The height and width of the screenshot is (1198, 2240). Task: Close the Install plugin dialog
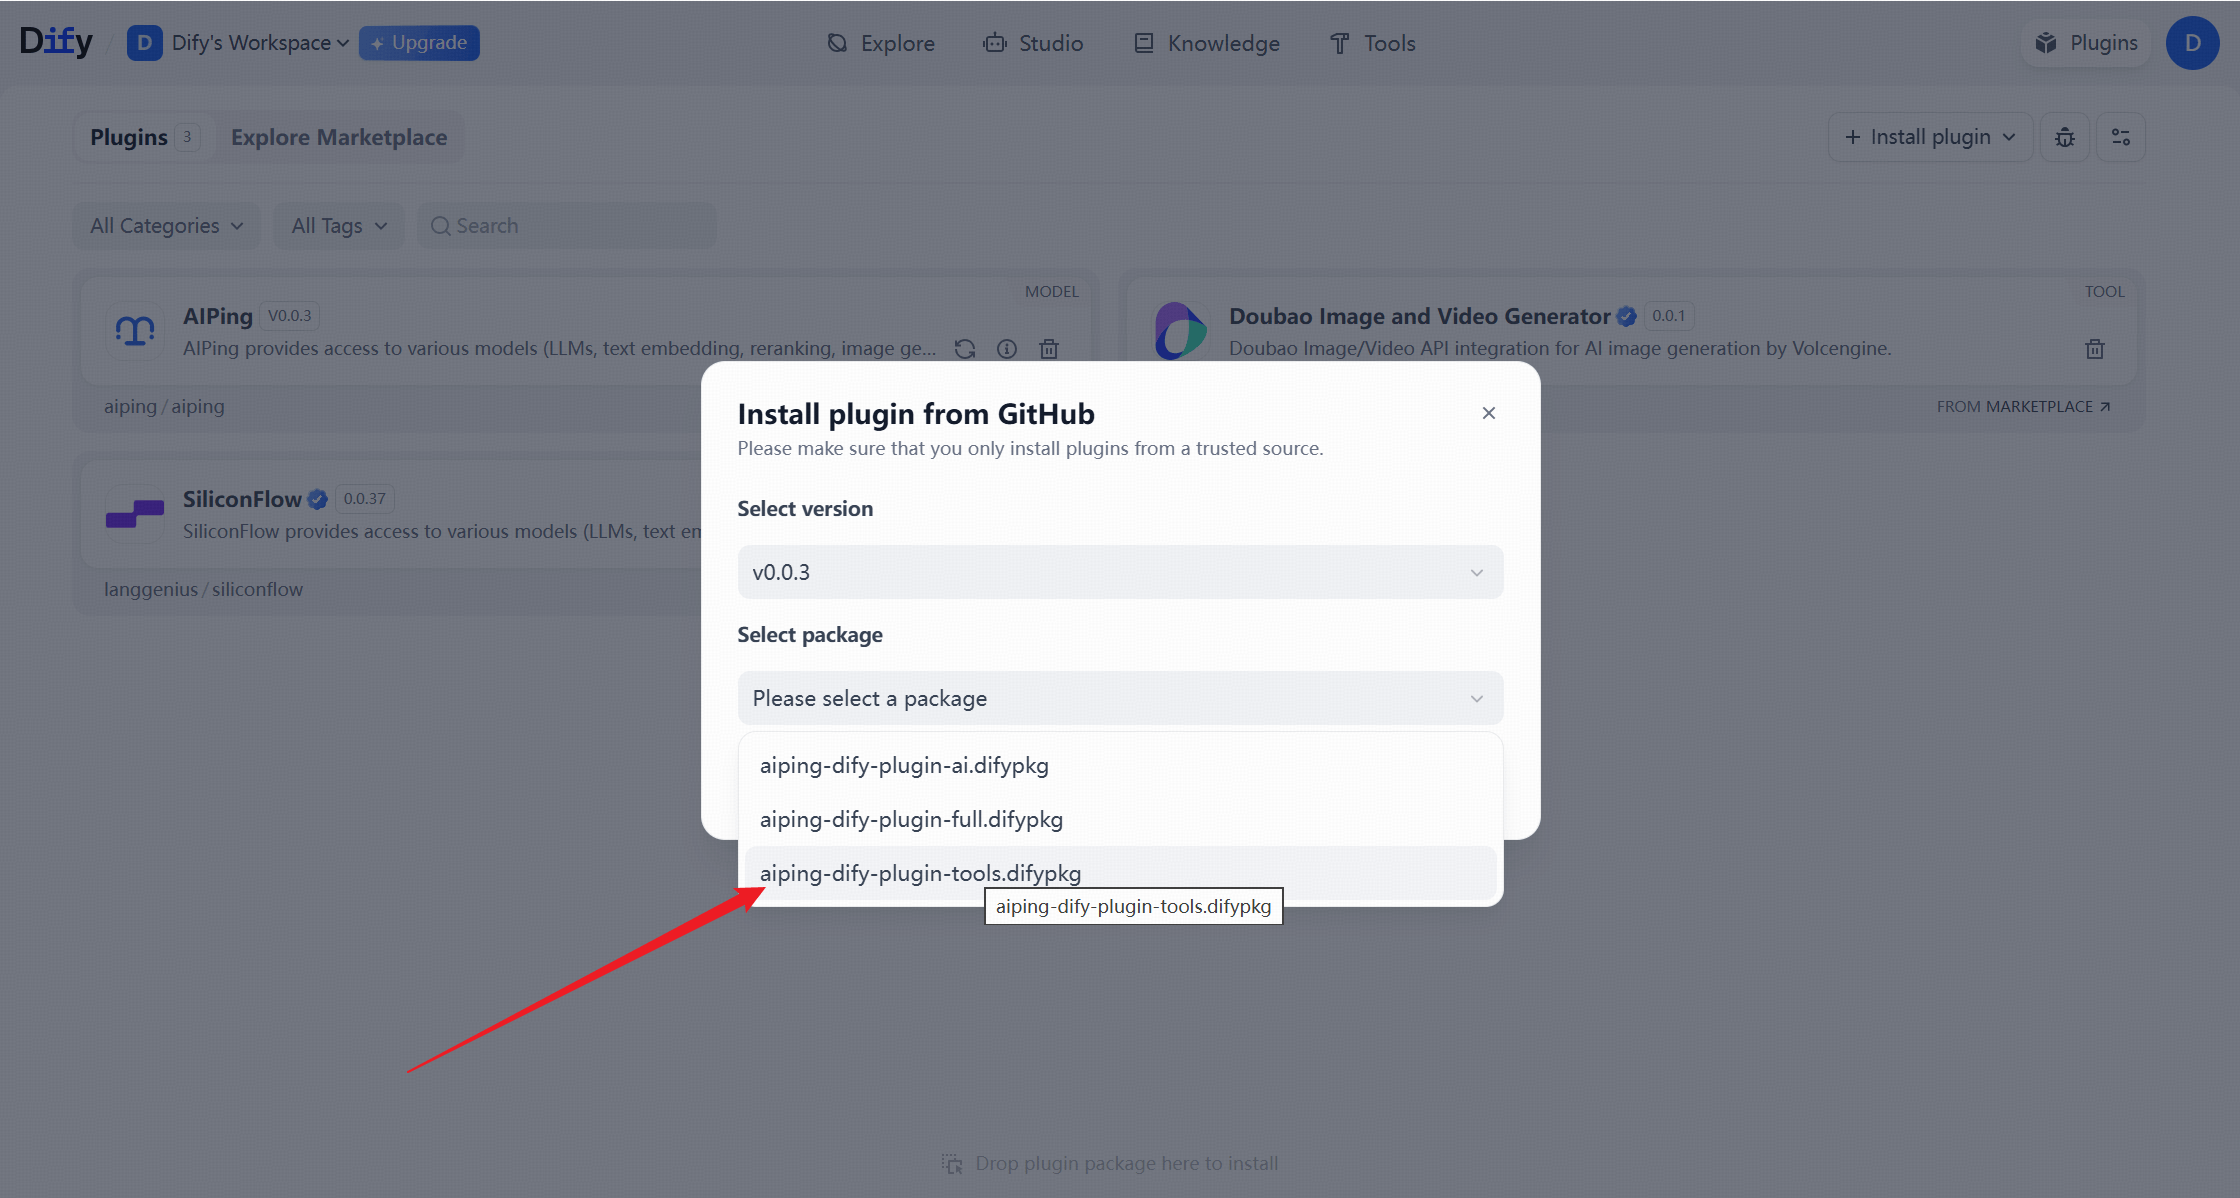click(x=1488, y=413)
